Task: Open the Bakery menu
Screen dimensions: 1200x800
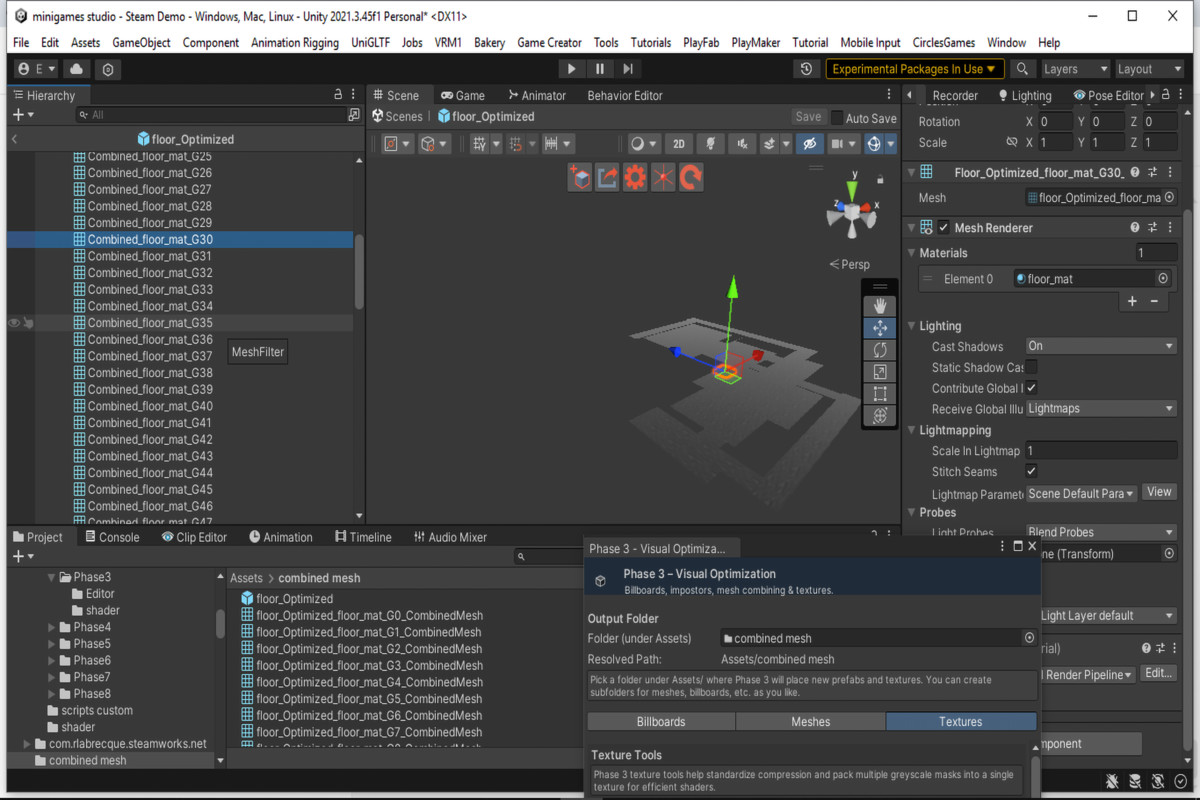Action: pyautogui.click(x=489, y=43)
